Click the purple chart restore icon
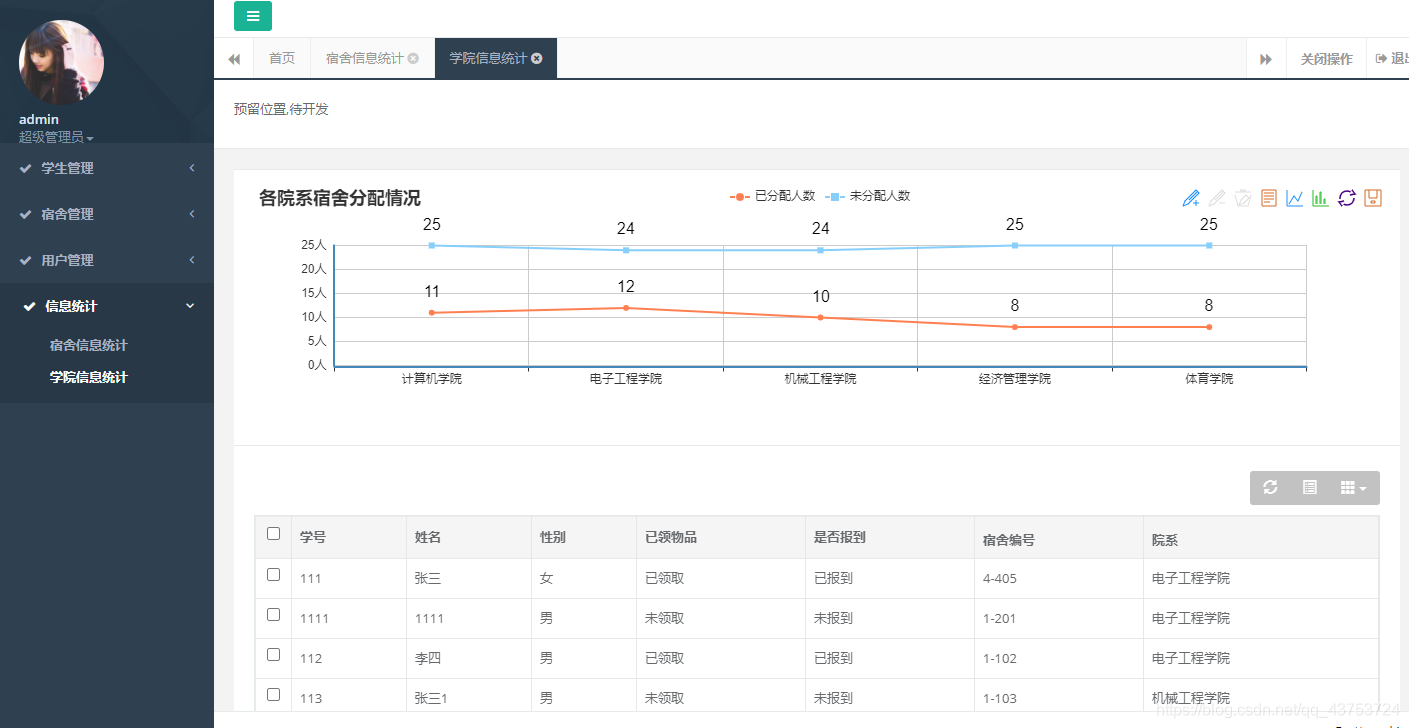The image size is (1409, 728). click(1346, 198)
